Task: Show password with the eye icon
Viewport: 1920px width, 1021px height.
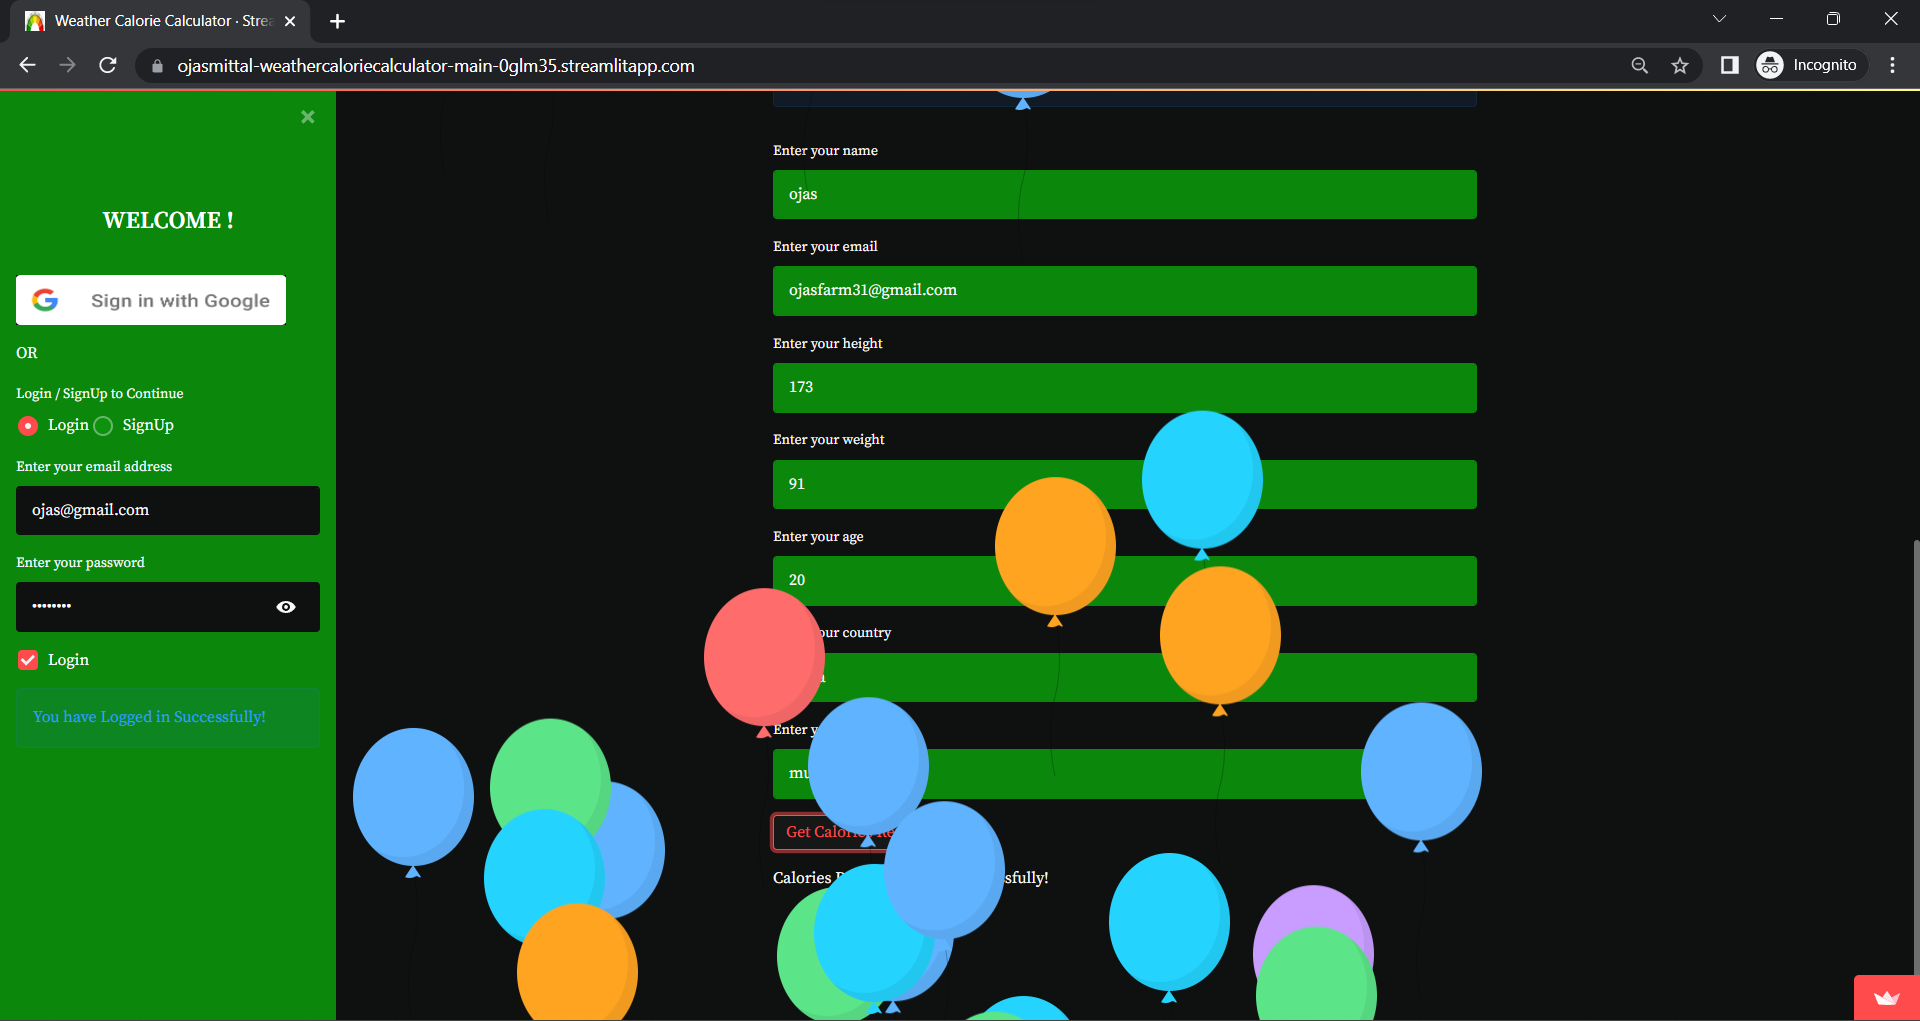Action: [x=286, y=607]
